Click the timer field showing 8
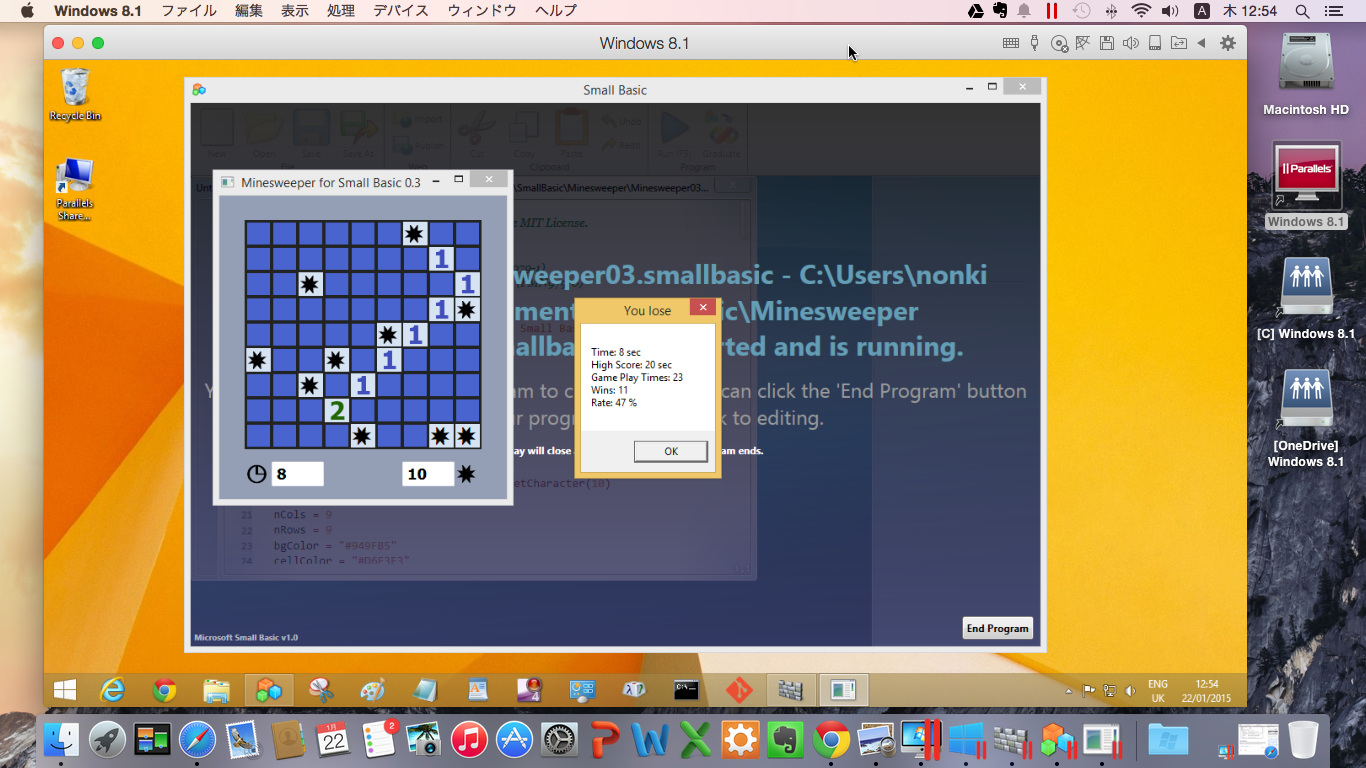Viewport: 1366px width, 768px height. point(297,474)
